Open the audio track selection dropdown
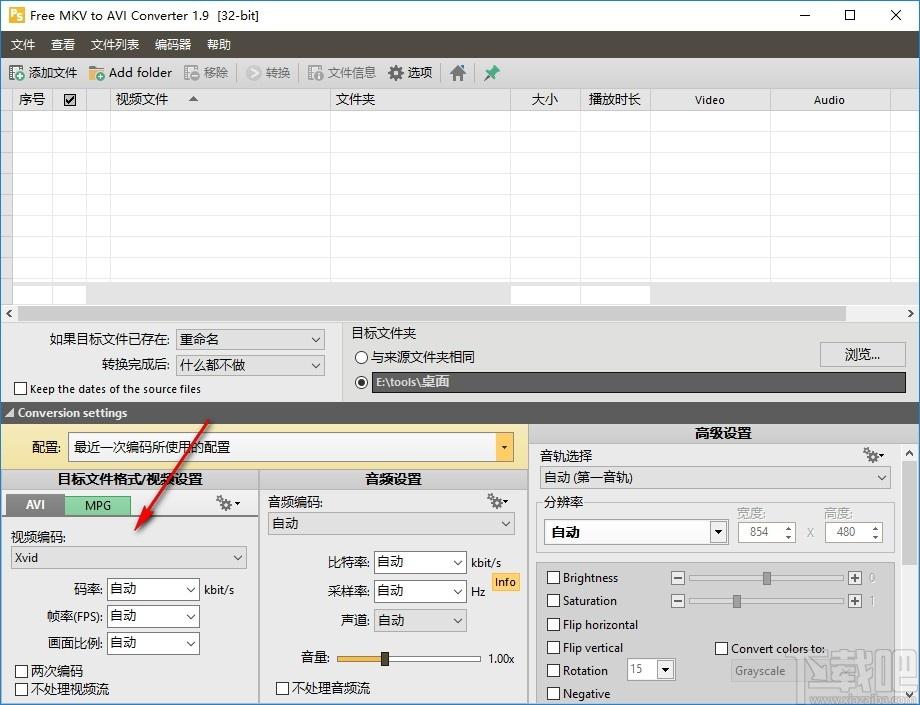920x705 pixels. (x=715, y=477)
